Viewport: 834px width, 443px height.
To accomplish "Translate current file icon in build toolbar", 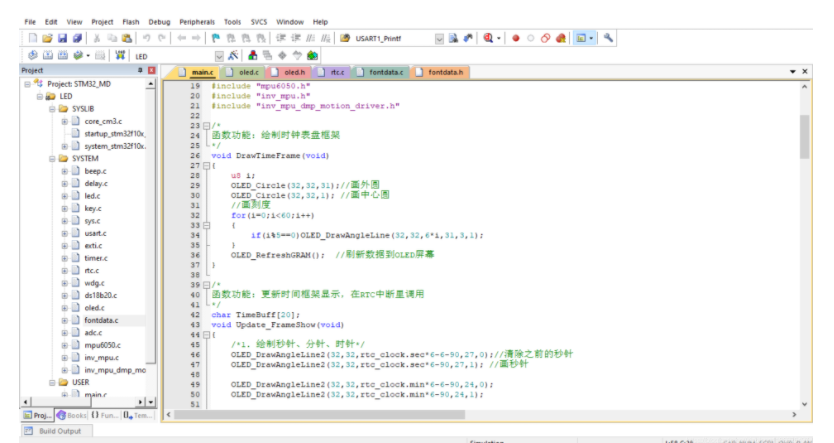I will point(33,55).
